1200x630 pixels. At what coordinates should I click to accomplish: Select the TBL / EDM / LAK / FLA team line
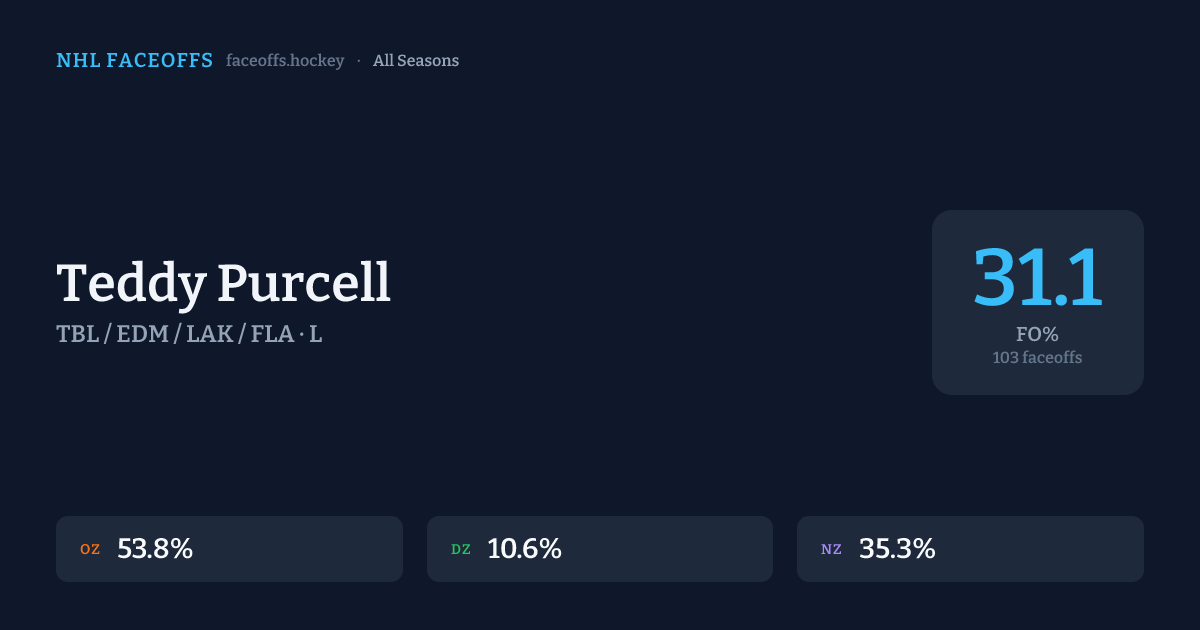pyautogui.click(x=173, y=335)
